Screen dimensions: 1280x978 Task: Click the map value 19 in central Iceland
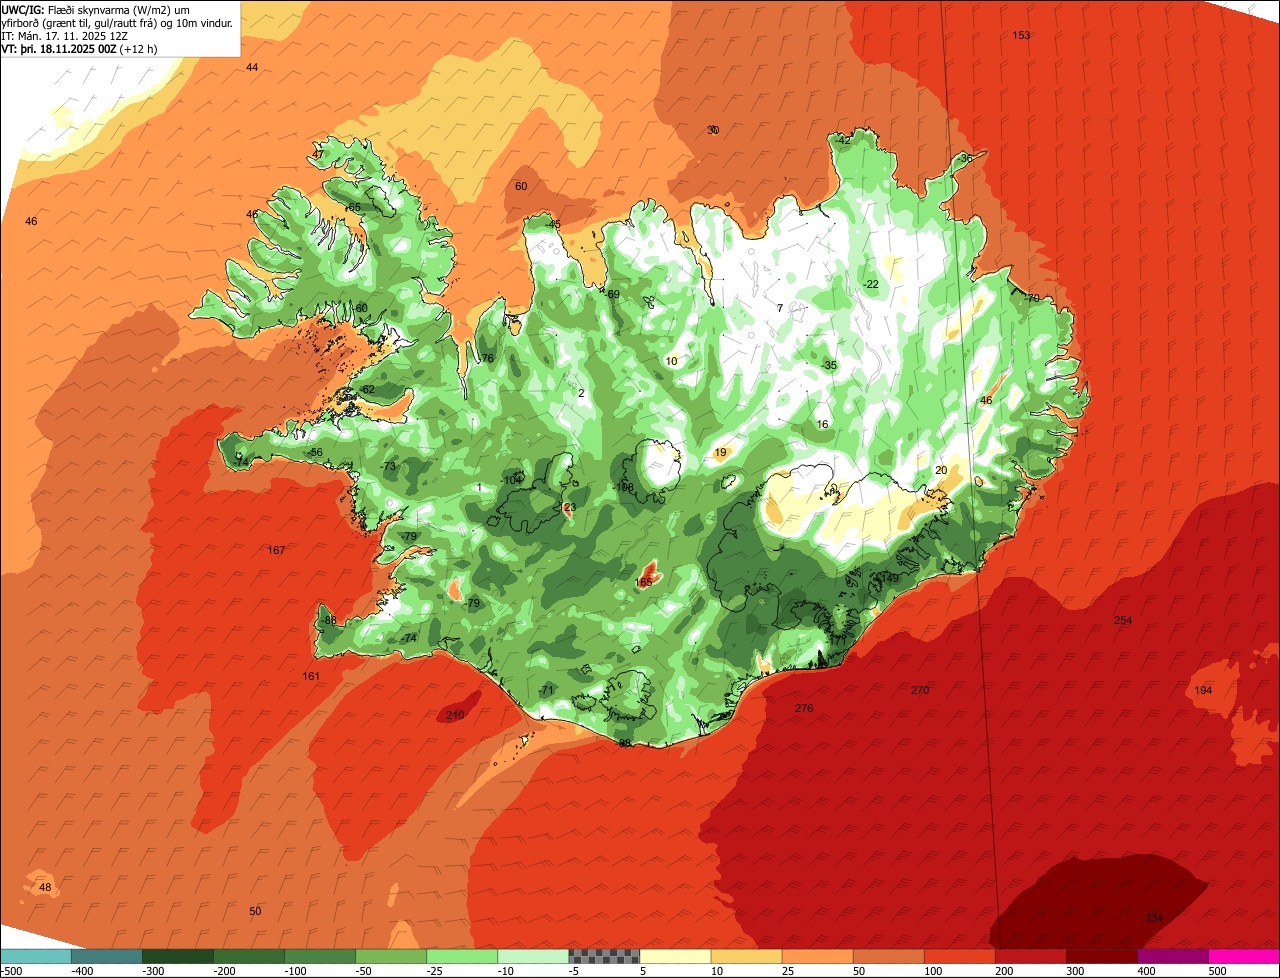[720, 453]
